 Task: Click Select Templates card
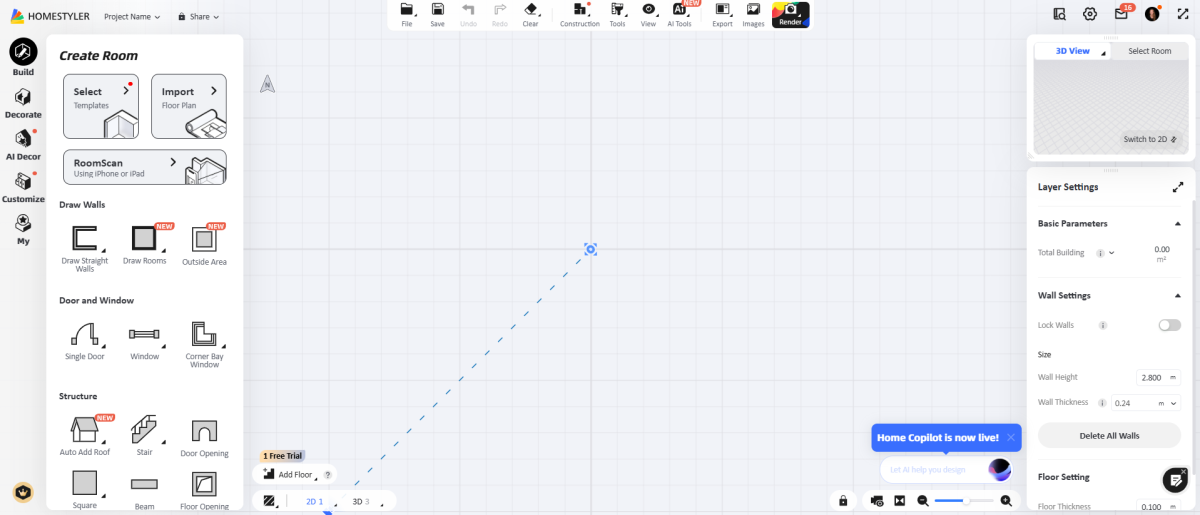click(x=101, y=106)
